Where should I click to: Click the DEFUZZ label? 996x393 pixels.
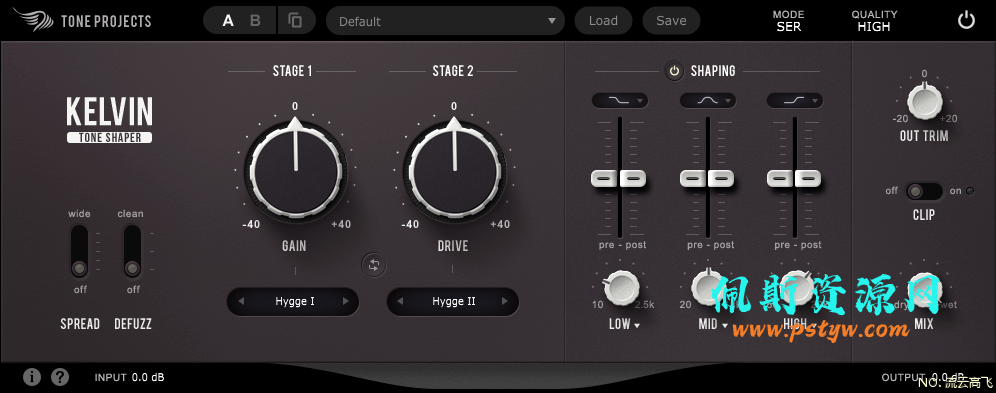[x=133, y=324]
